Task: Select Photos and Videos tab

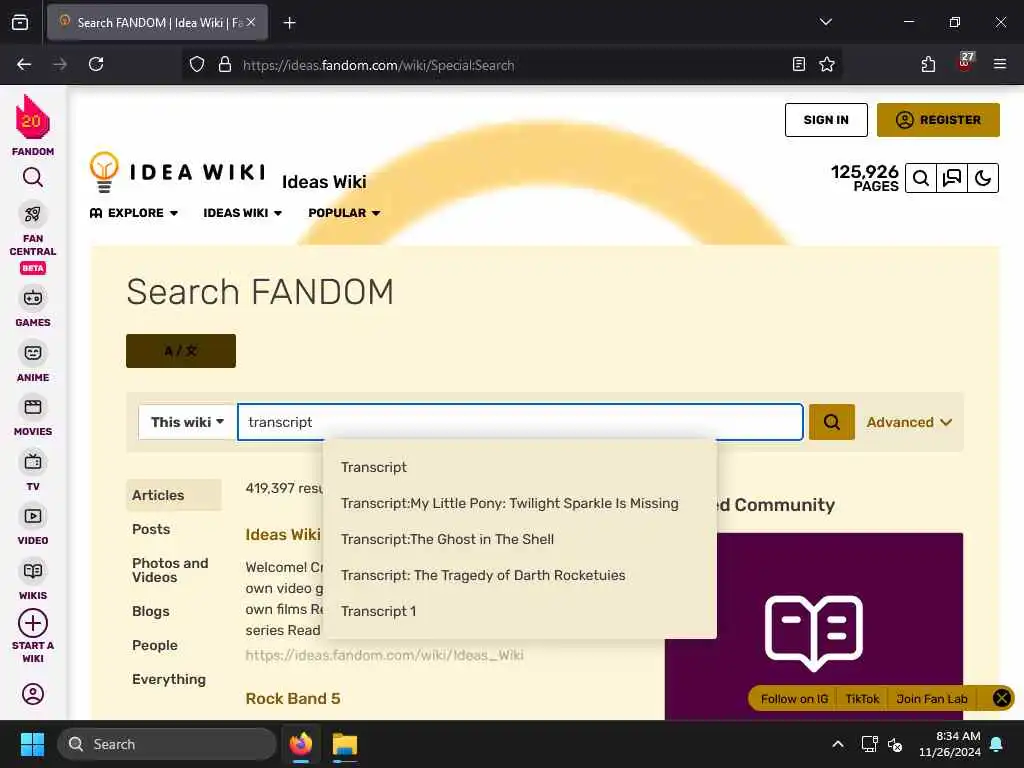Action: [x=170, y=570]
